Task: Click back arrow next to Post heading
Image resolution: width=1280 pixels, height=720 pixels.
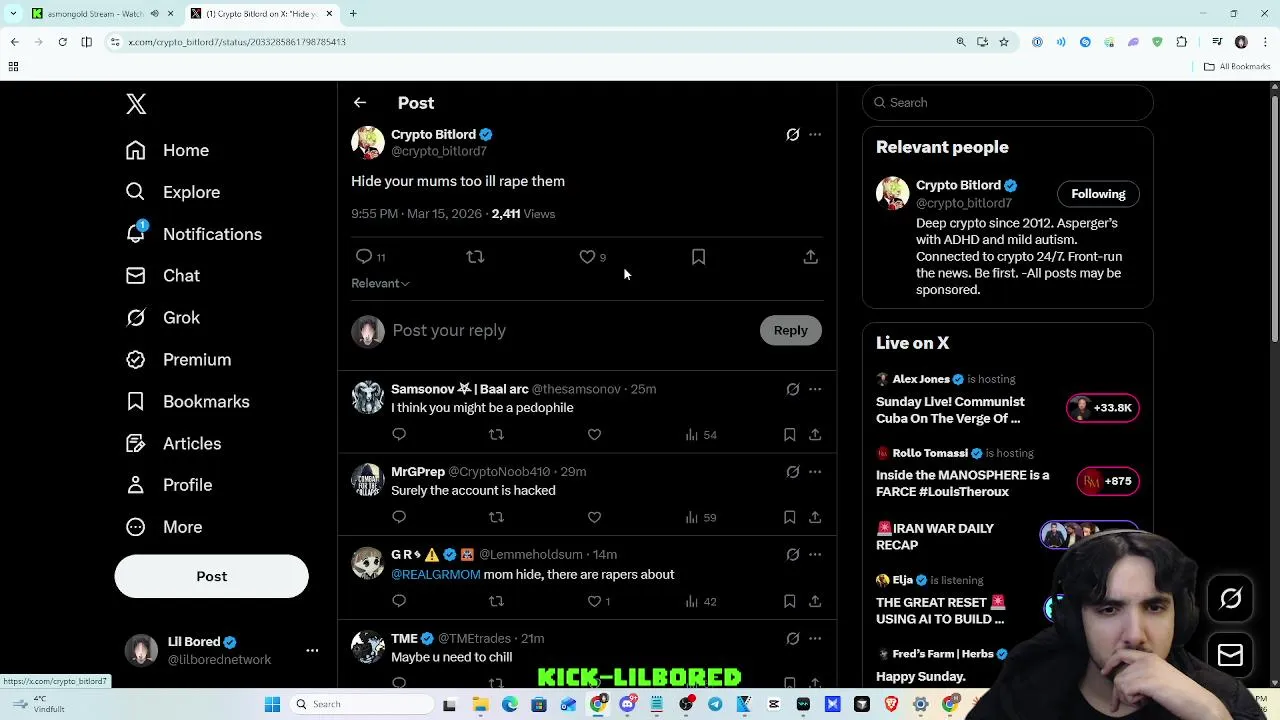Action: 360,103
